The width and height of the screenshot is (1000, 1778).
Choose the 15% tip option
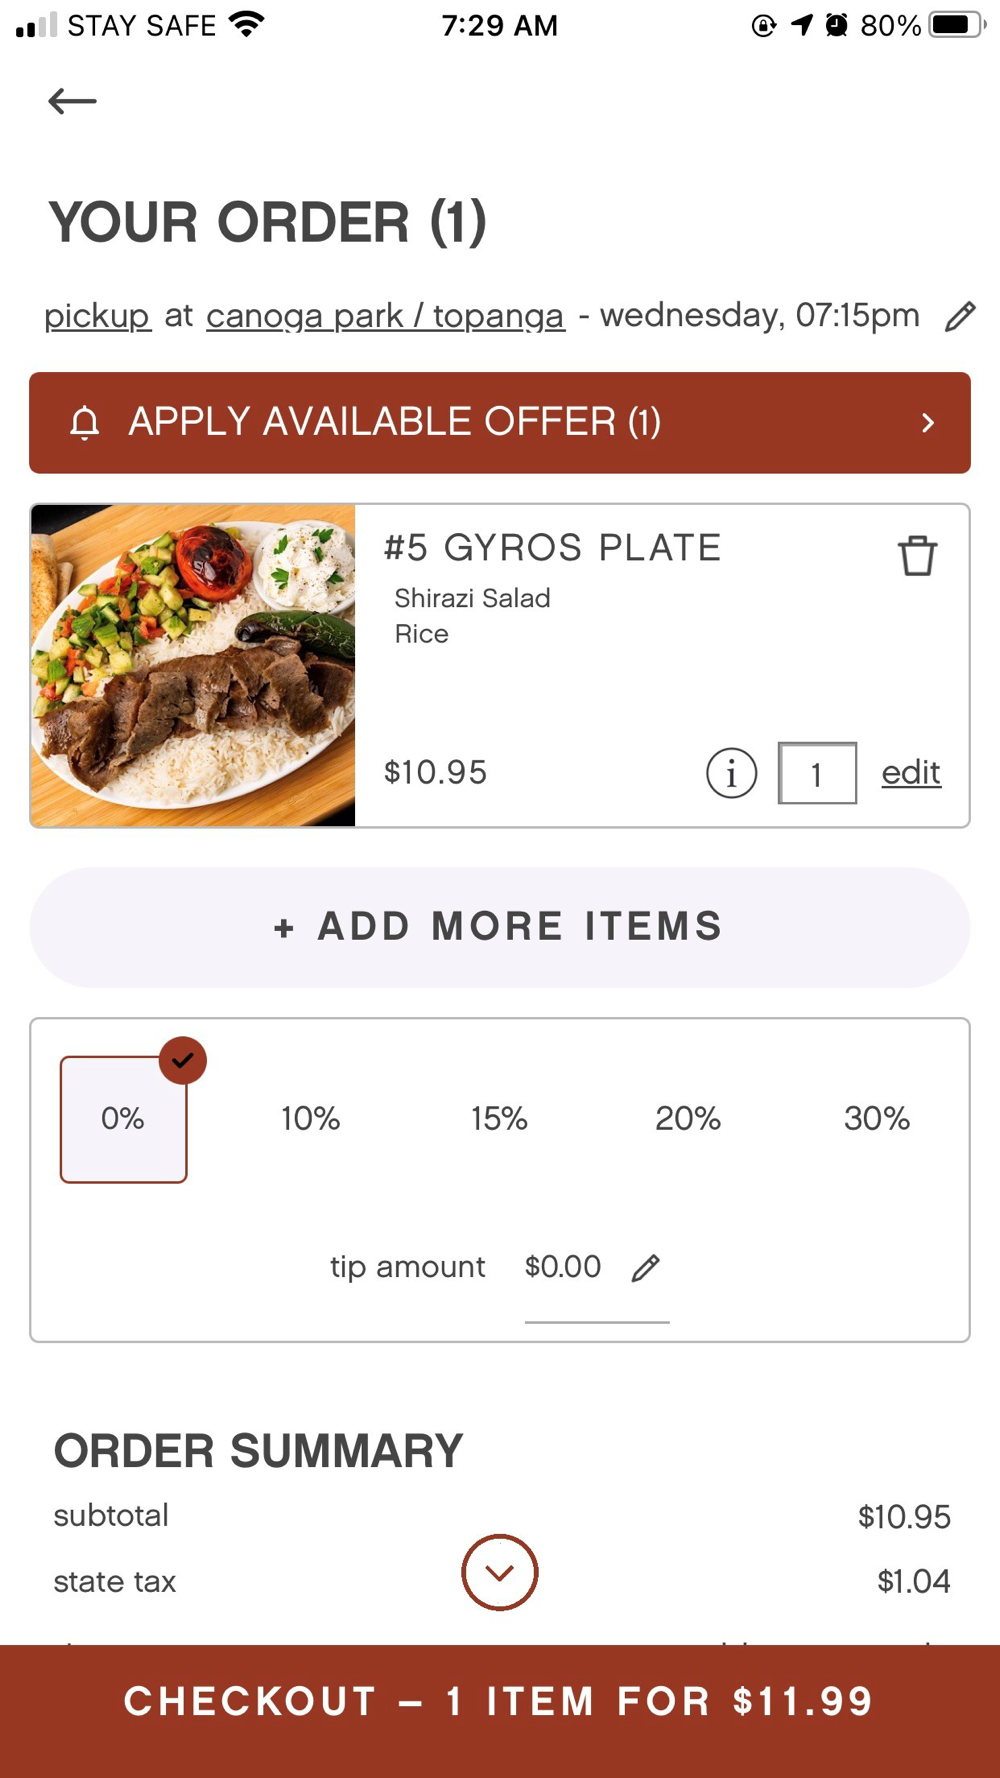pyautogui.click(x=500, y=1119)
